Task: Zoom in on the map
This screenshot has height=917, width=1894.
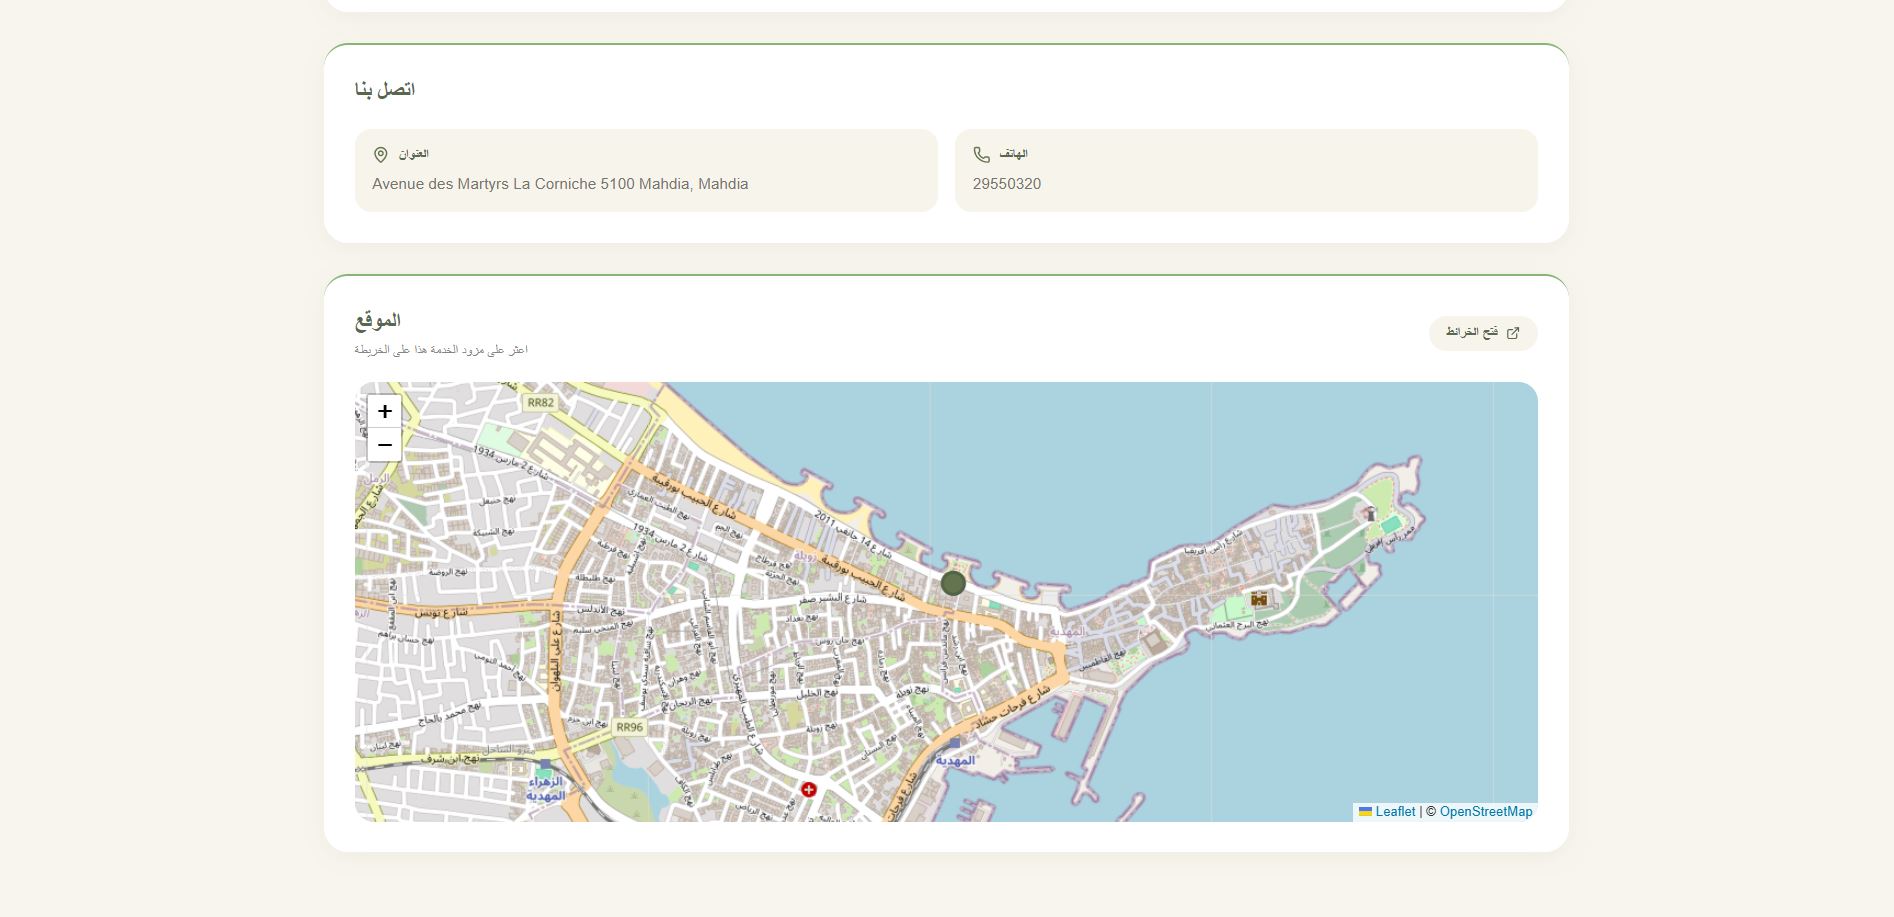Action: click(x=384, y=411)
